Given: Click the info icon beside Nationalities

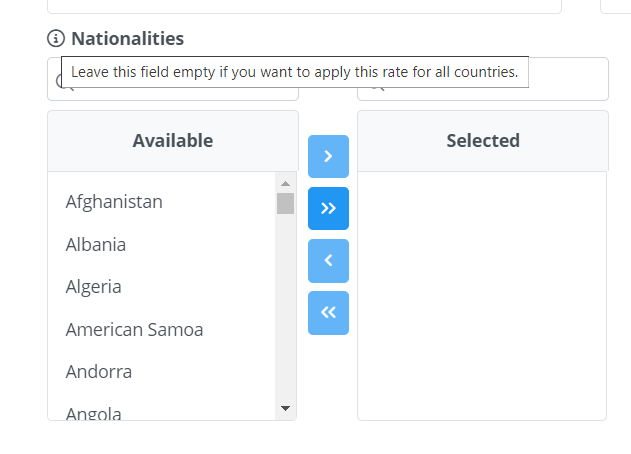Looking at the screenshot, I should [x=56, y=39].
